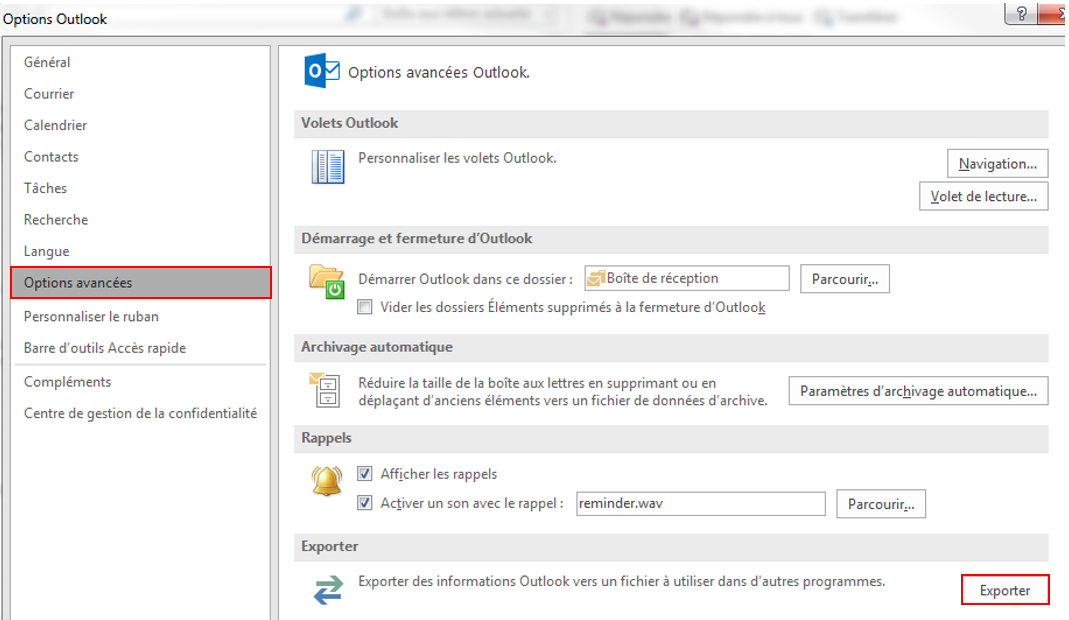1069x620 pixels.
Task: Click the Outlook panes layout icon
Action: pos(327,167)
